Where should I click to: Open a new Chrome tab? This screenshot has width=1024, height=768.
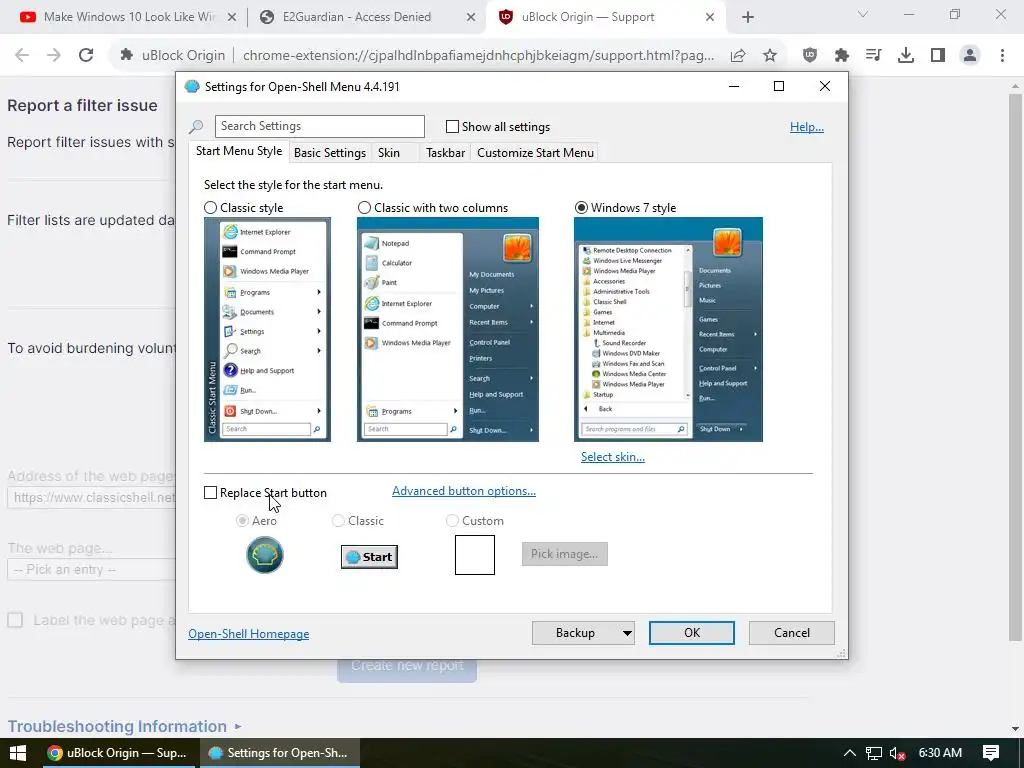click(x=748, y=18)
